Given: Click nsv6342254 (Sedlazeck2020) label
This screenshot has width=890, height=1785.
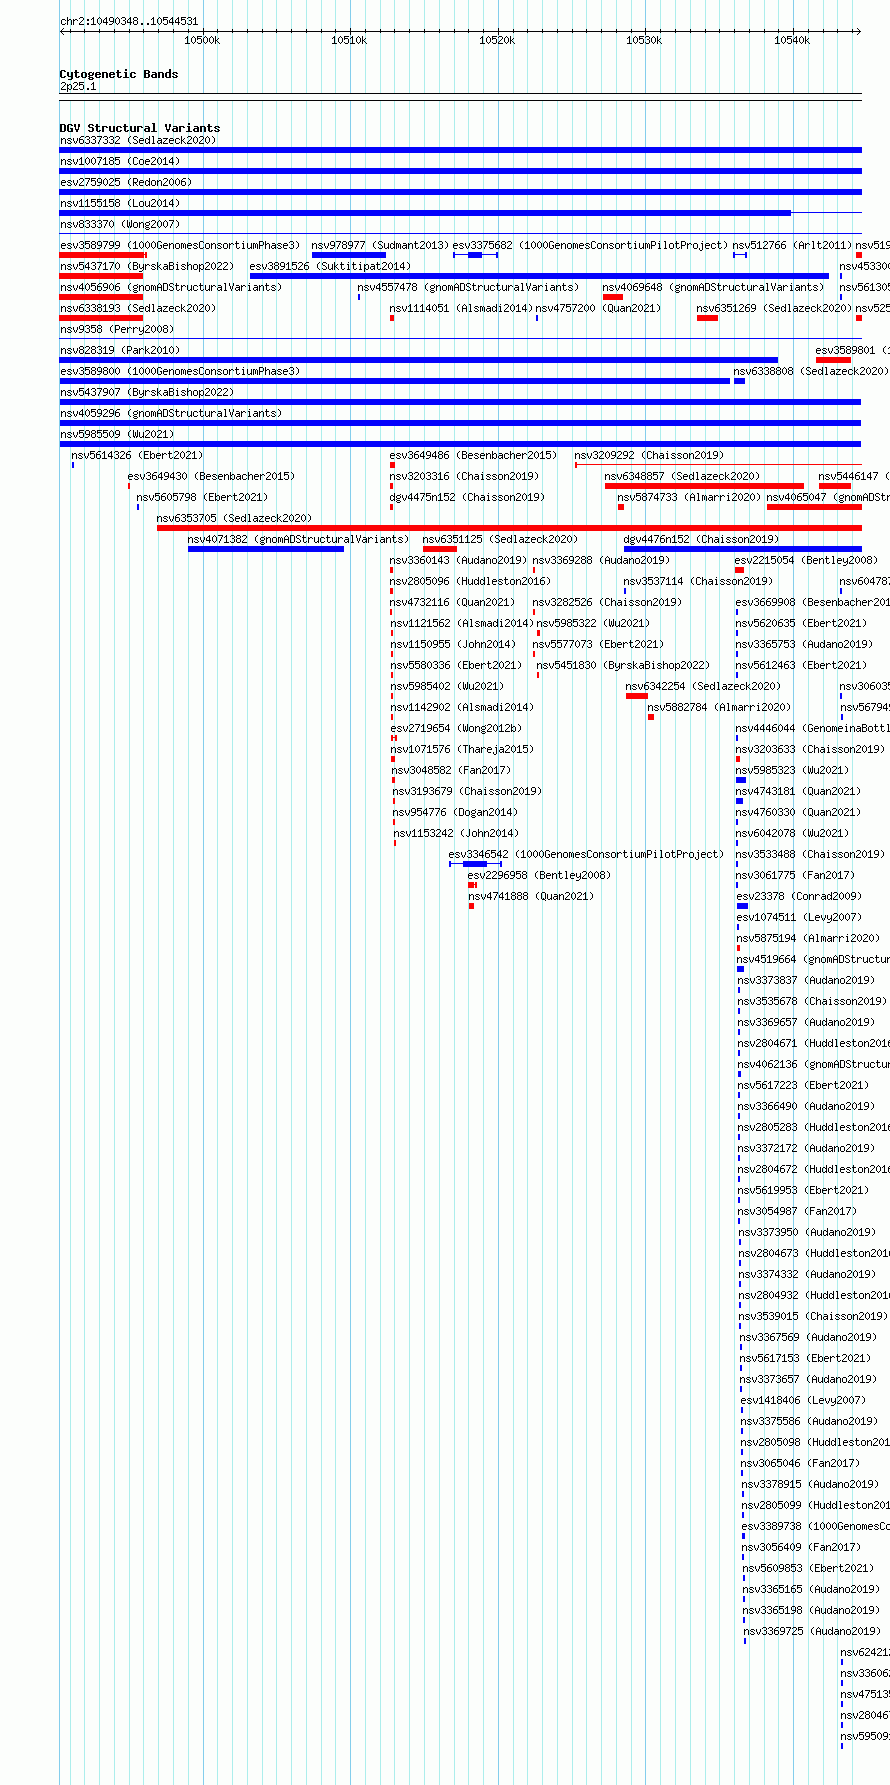Looking at the screenshot, I should 703,687.
